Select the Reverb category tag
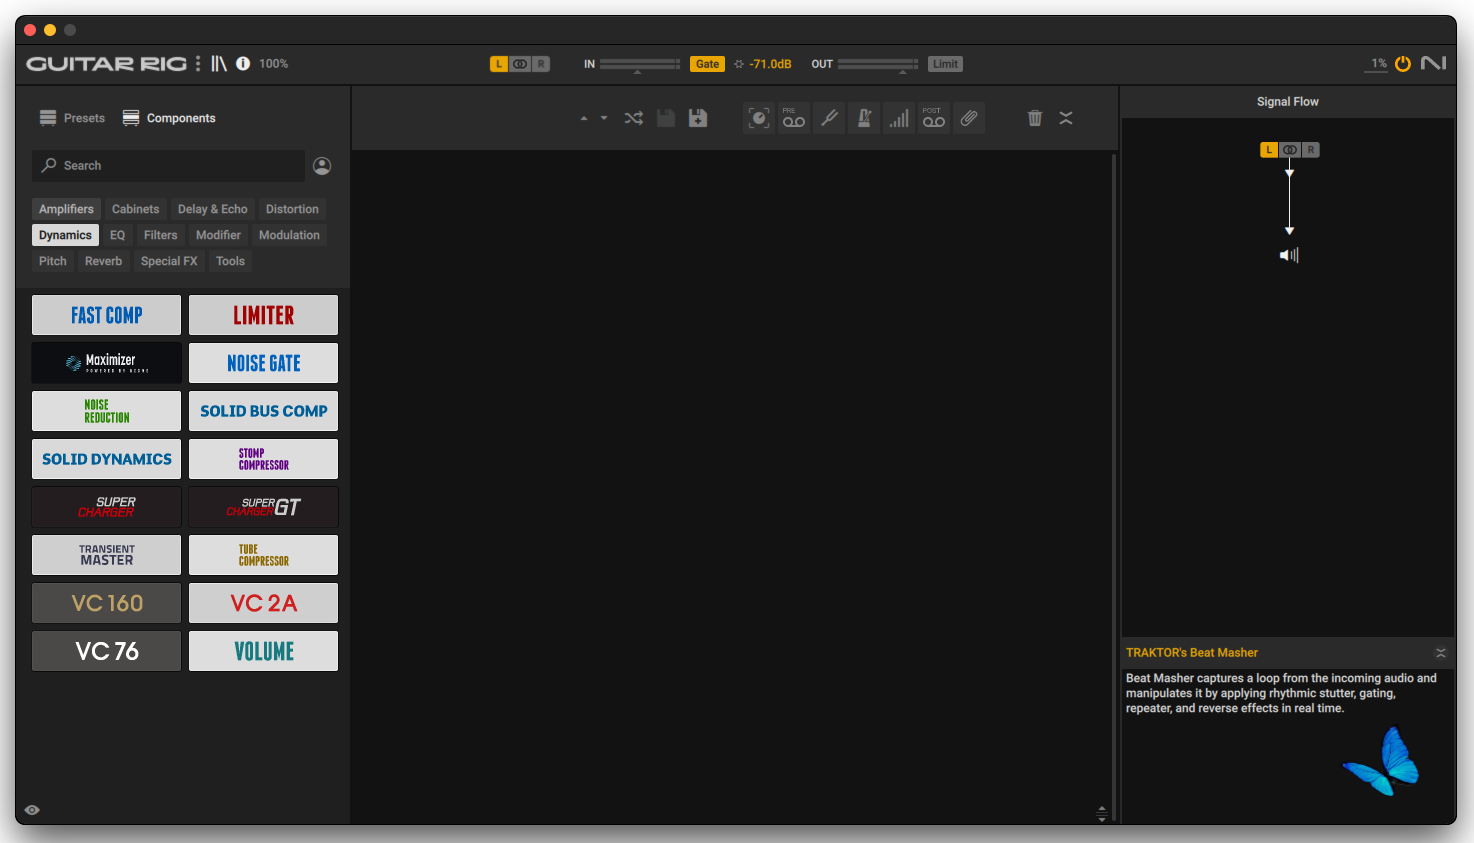 (x=103, y=261)
